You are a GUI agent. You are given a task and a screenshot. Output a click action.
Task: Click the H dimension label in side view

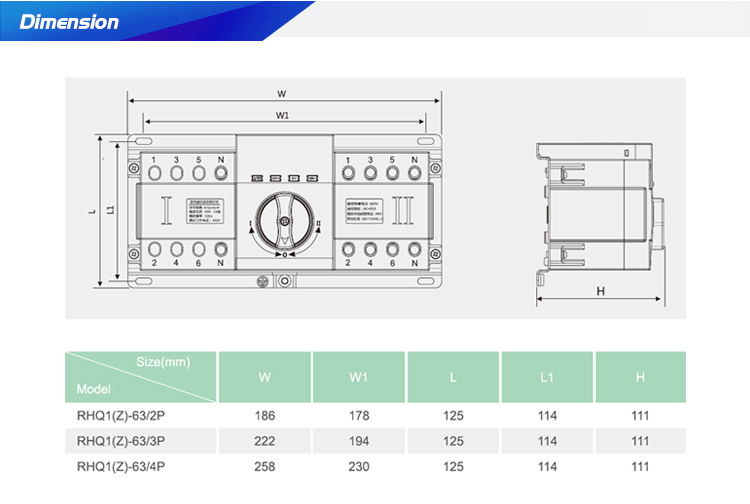pos(601,291)
